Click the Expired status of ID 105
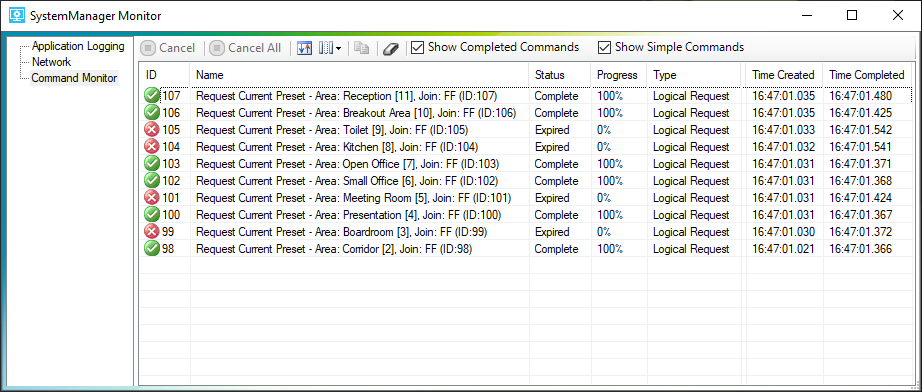Viewport: 922px width, 392px height. tap(552, 130)
